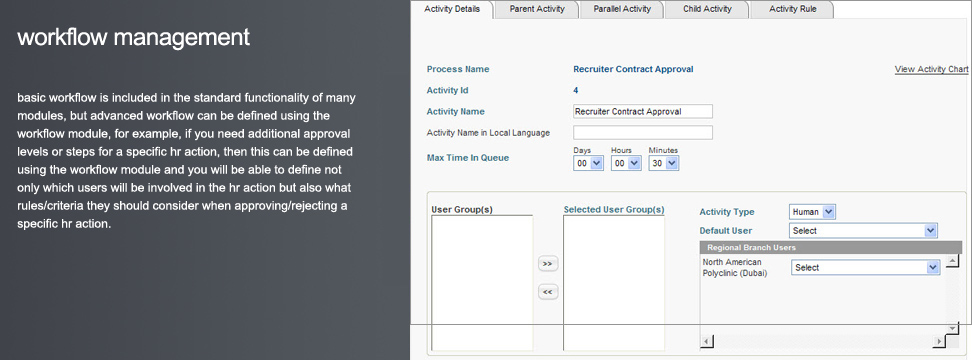Click inside the Selected User Group(s) list box
Screen dimensions: 972x360
coord(614,283)
